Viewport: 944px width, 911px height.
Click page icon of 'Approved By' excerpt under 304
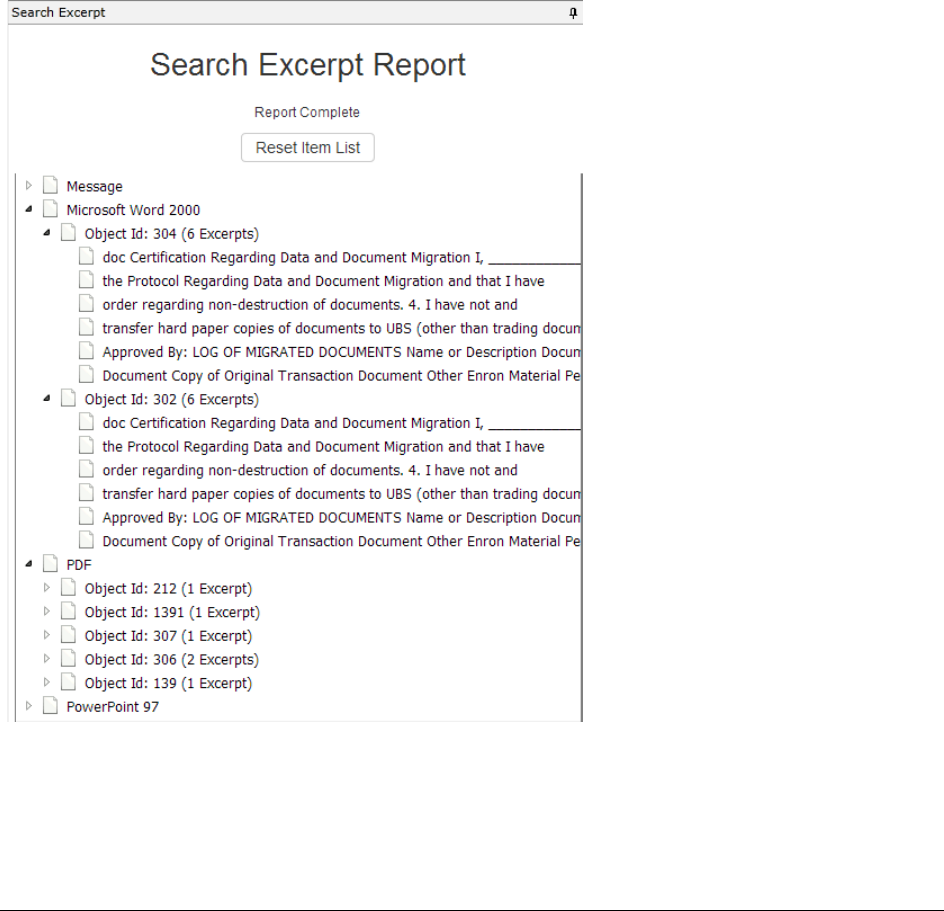coord(87,351)
